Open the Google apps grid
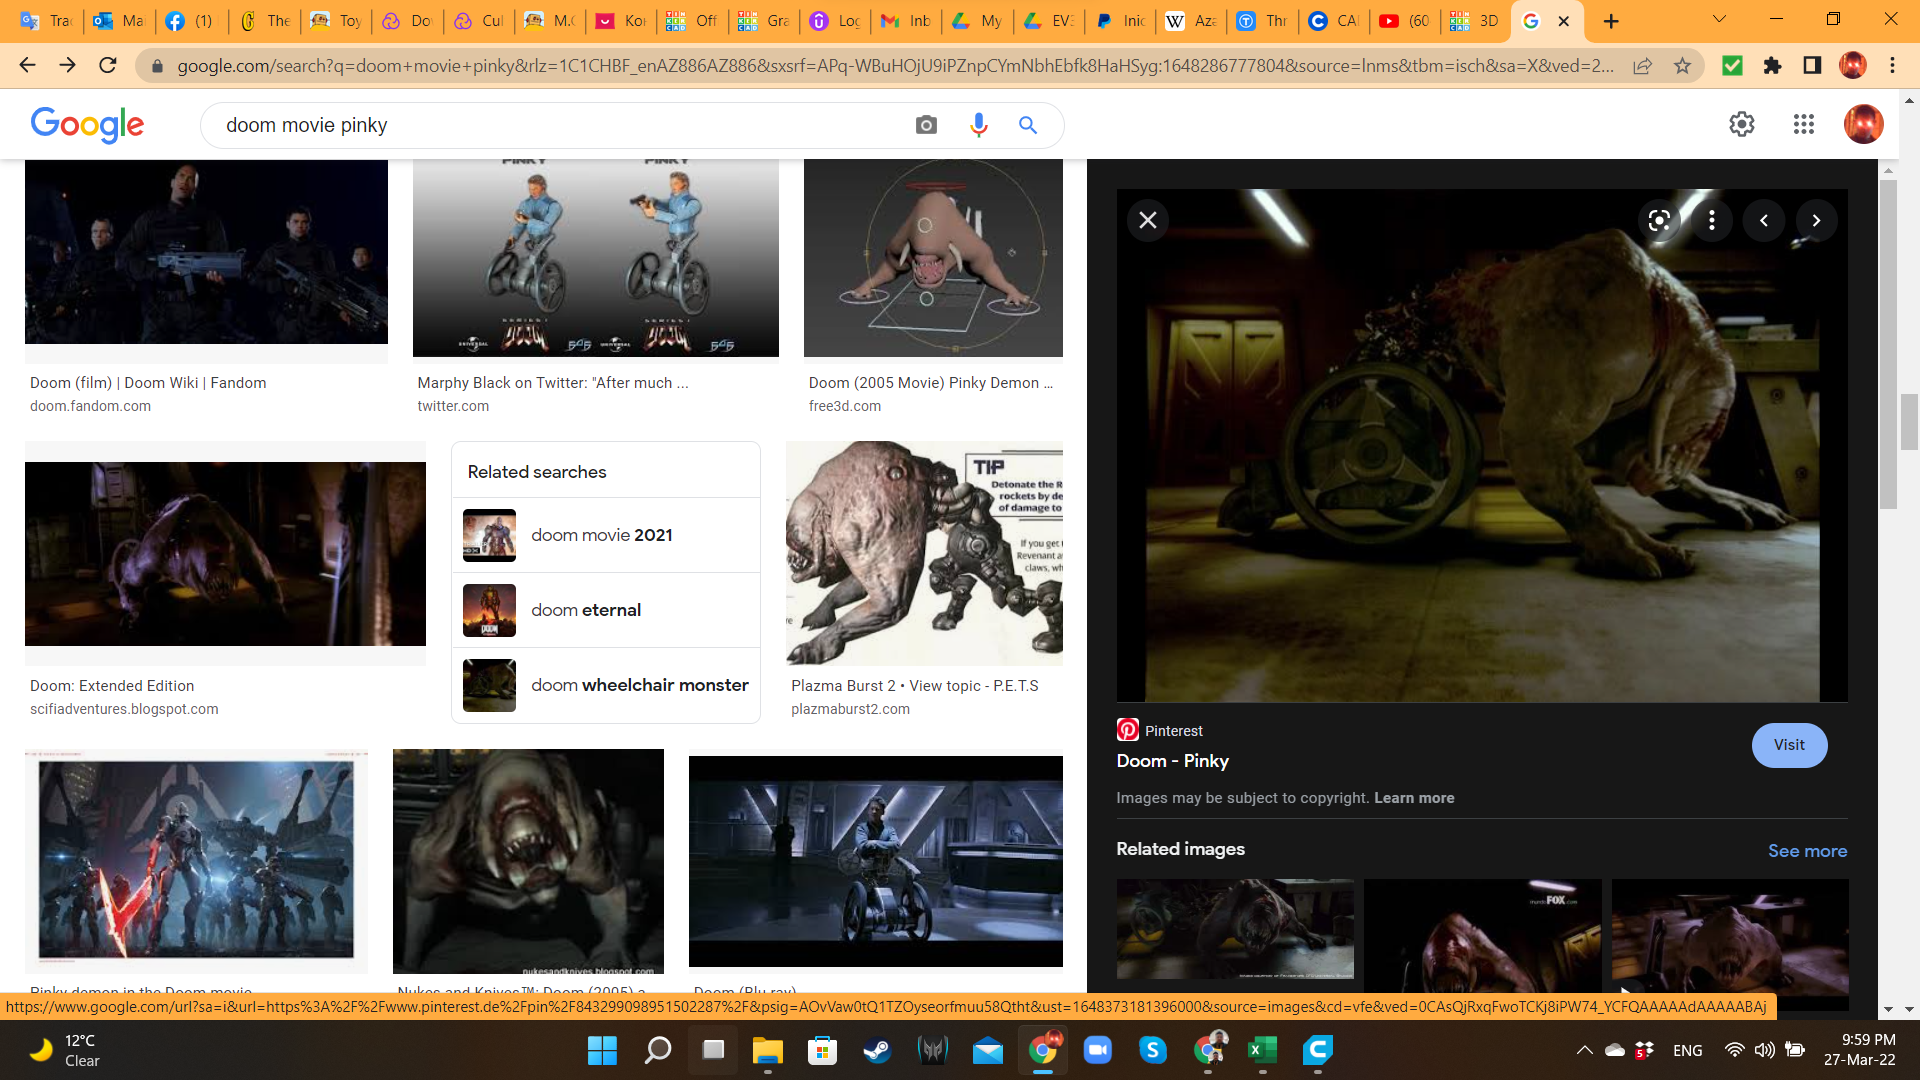Image resolution: width=1920 pixels, height=1080 pixels. [x=1803, y=124]
